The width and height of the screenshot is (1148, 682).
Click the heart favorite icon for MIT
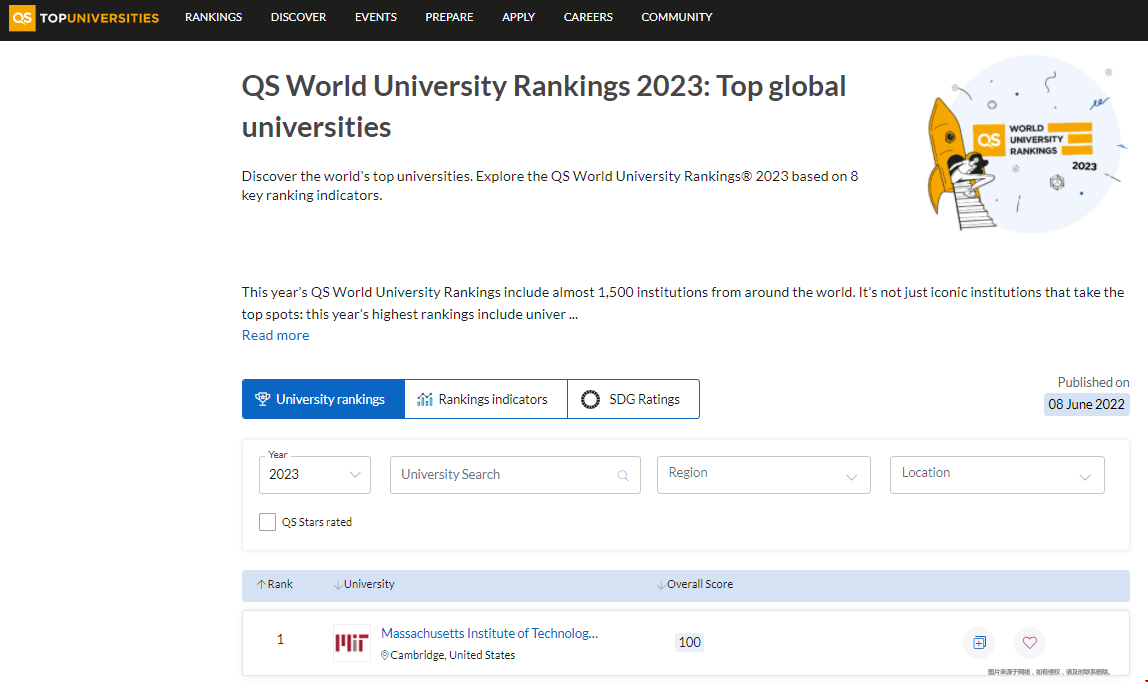coord(1029,642)
